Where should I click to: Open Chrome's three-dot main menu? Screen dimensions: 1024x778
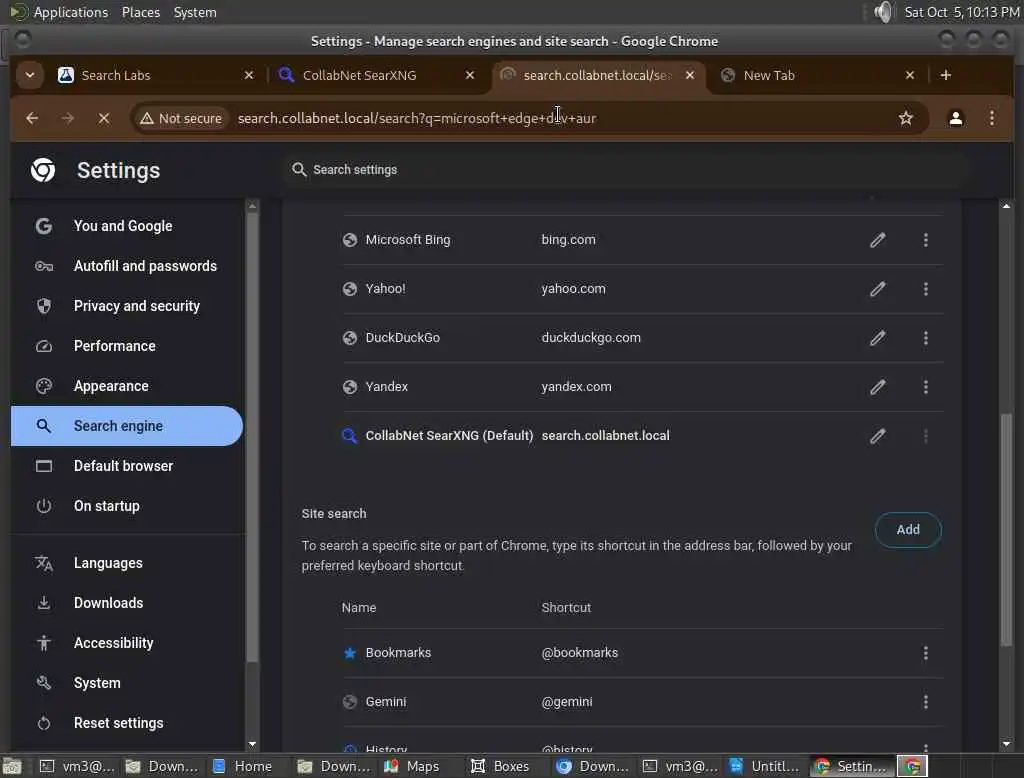[x=992, y=118]
